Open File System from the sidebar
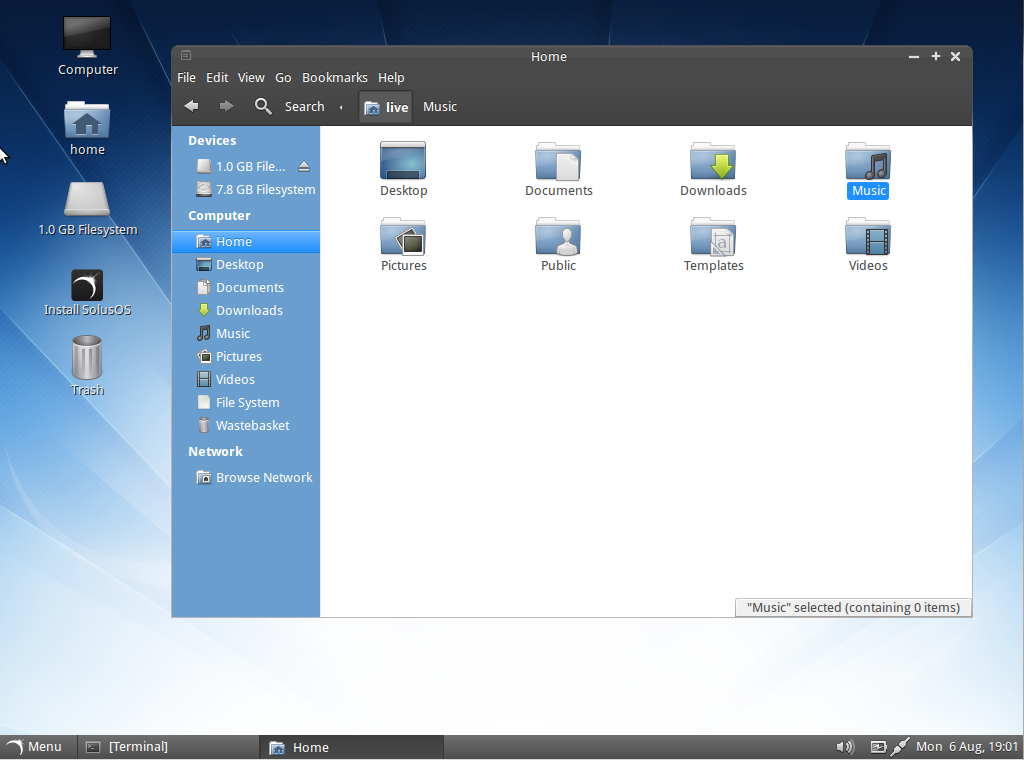This screenshot has width=1024, height=760. (245, 402)
